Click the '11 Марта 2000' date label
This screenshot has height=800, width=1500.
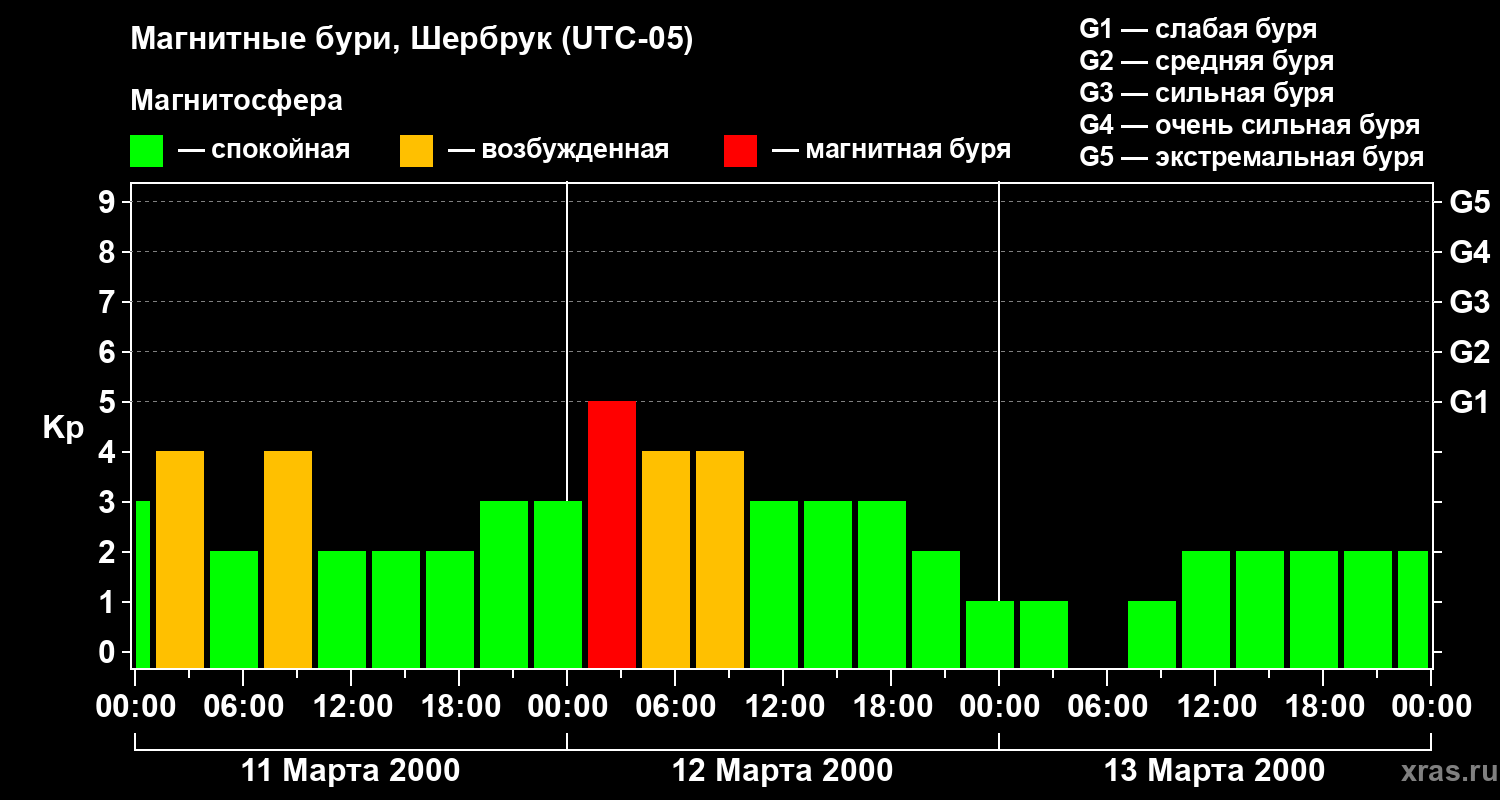(x=351, y=771)
